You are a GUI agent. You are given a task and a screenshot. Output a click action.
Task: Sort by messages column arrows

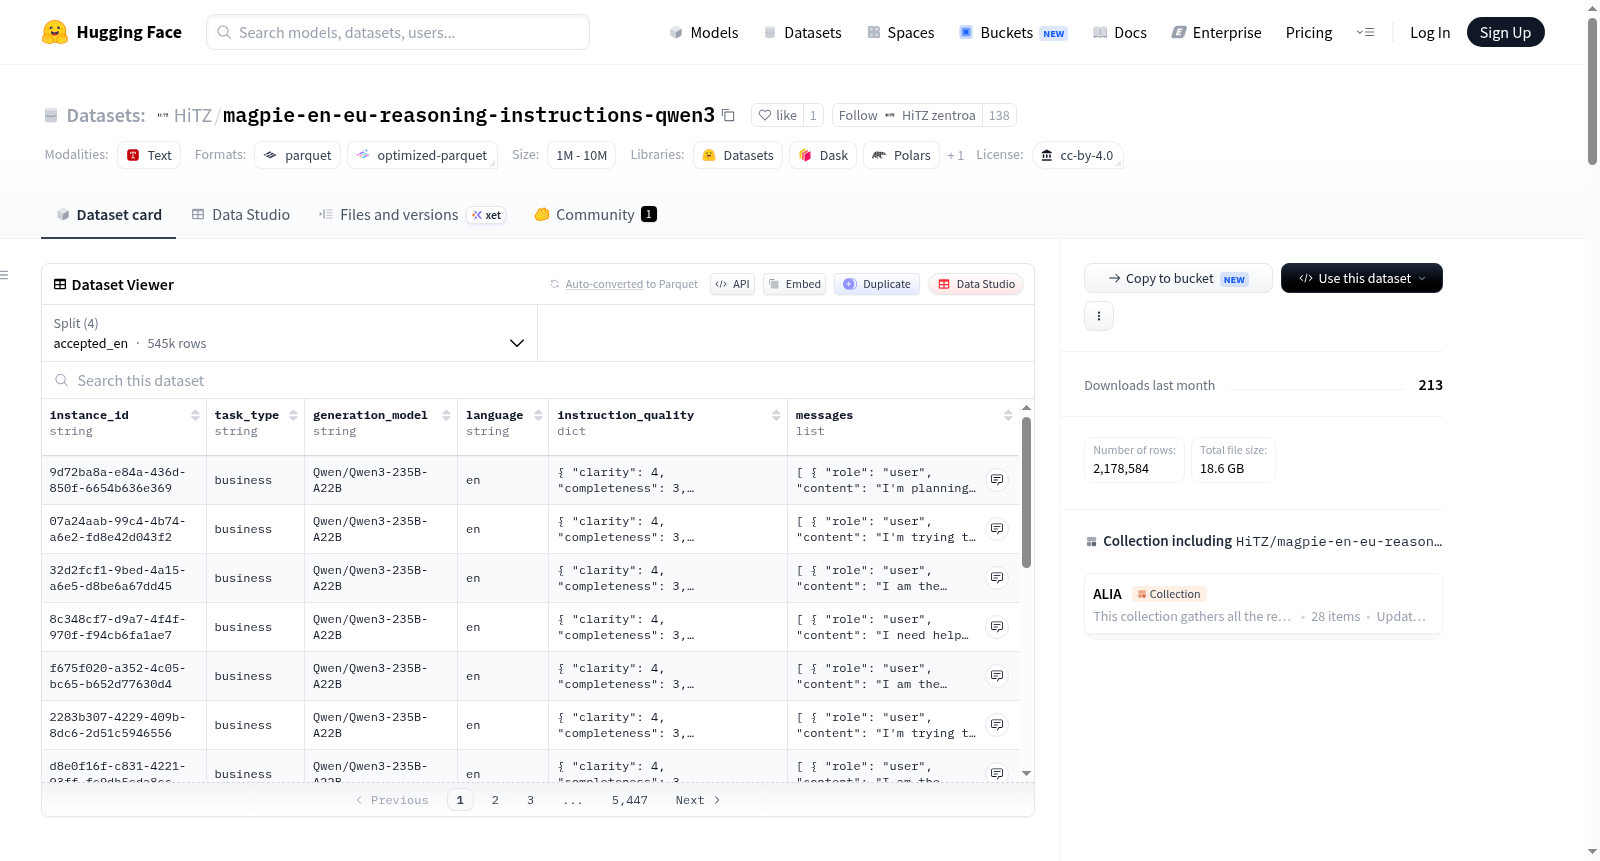tap(1008, 415)
